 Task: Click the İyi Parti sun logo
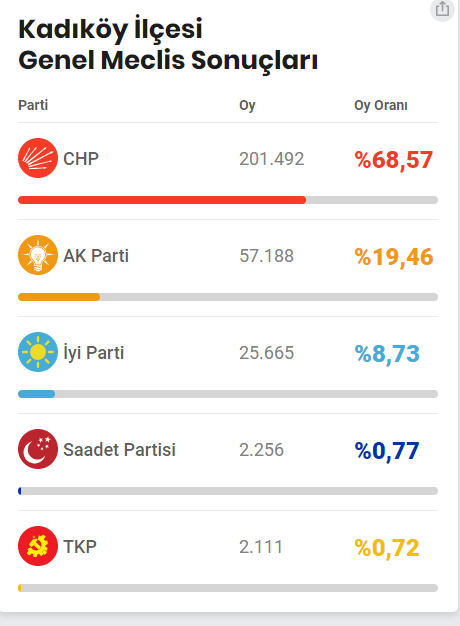click(38, 352)
